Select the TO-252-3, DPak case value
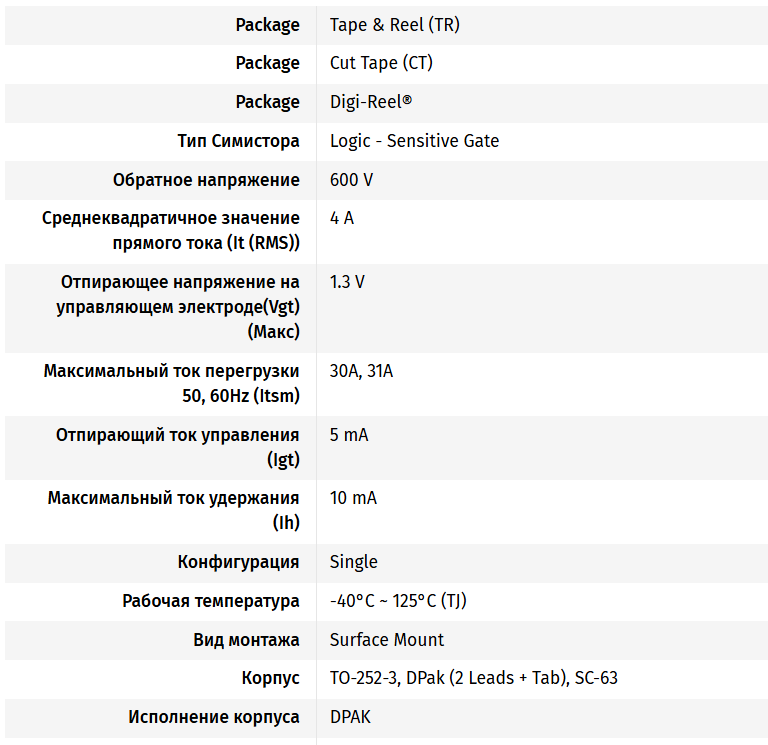 click(x=473, y=678)
